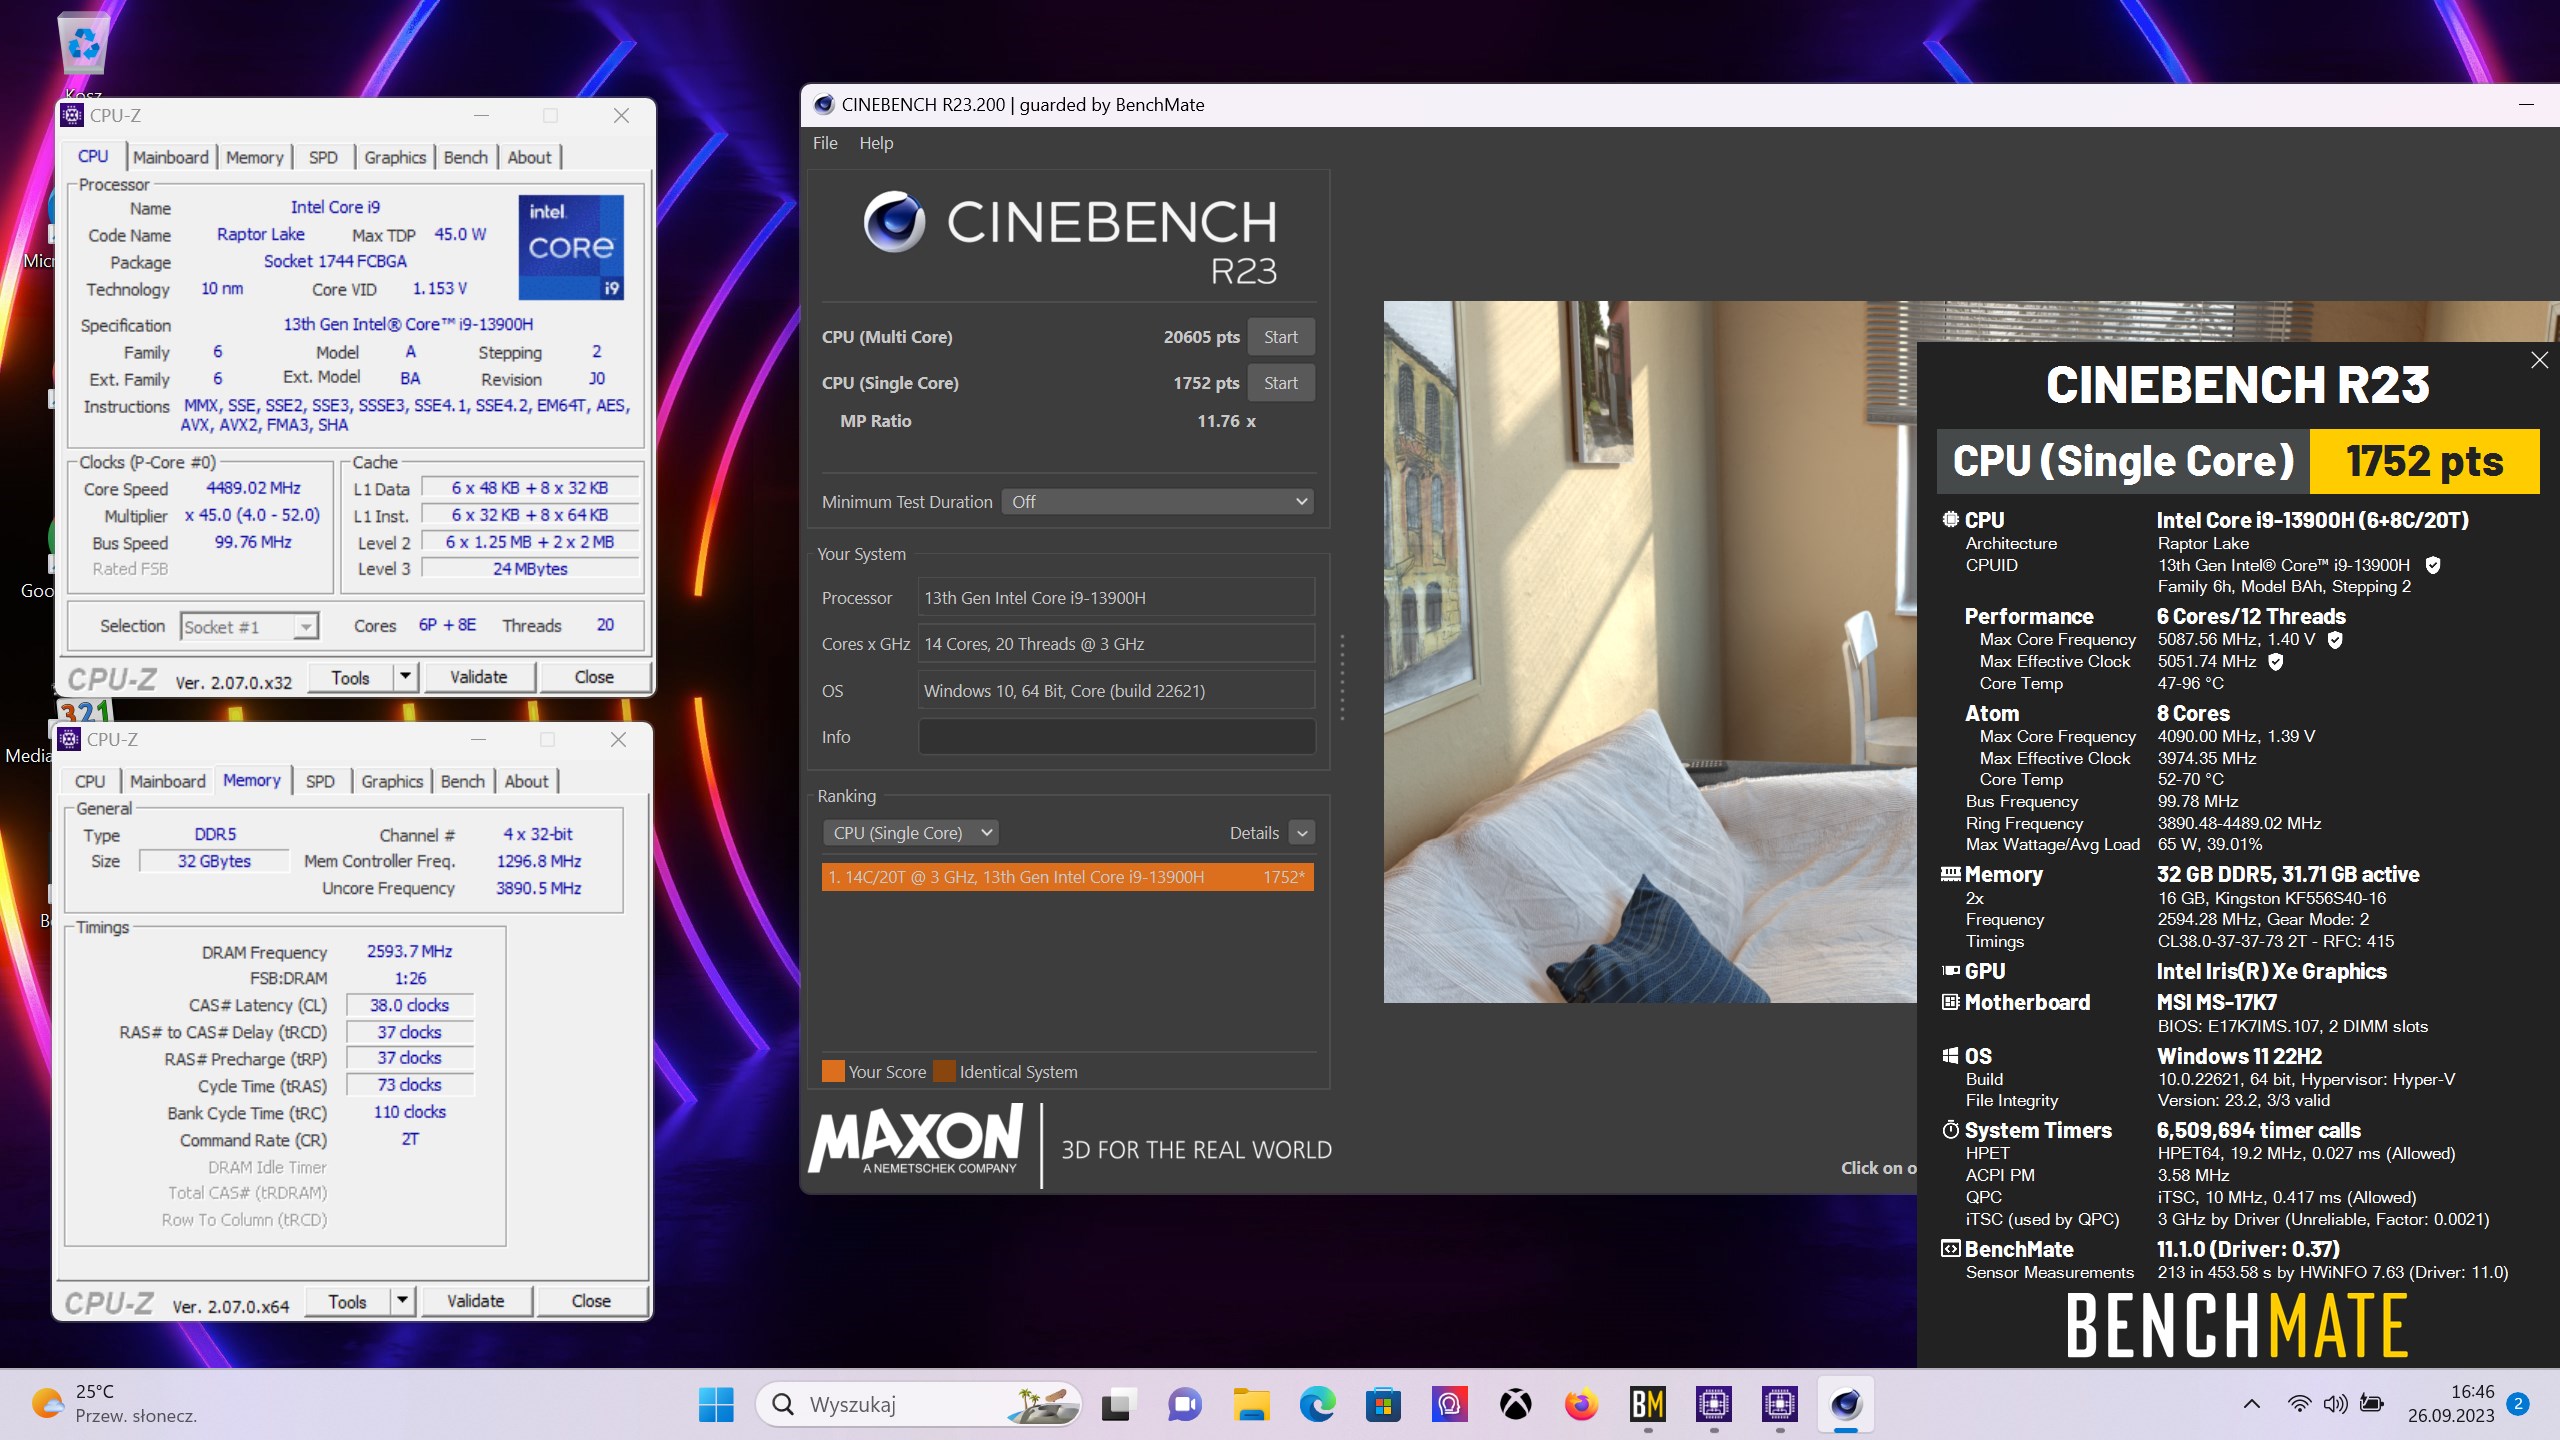Click shield icon beside Max Effective Clock
The image size is (2560, 1440).
(x=2275, y=662)
